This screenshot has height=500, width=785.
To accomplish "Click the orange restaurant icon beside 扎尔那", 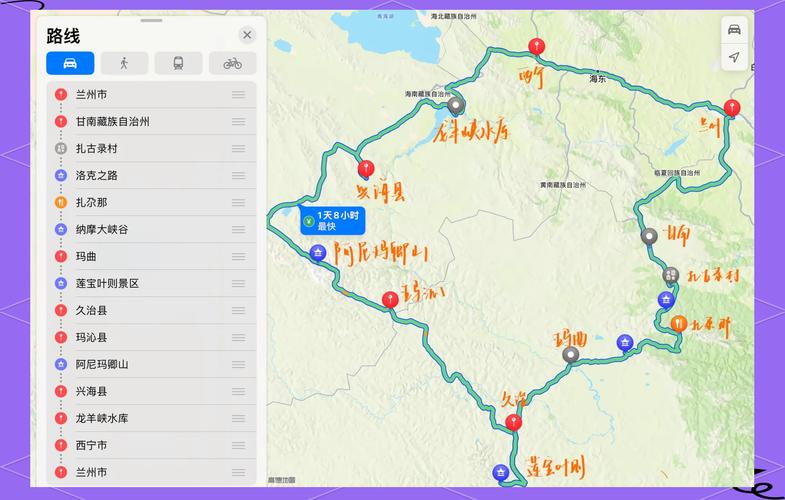I will [61, 202].
